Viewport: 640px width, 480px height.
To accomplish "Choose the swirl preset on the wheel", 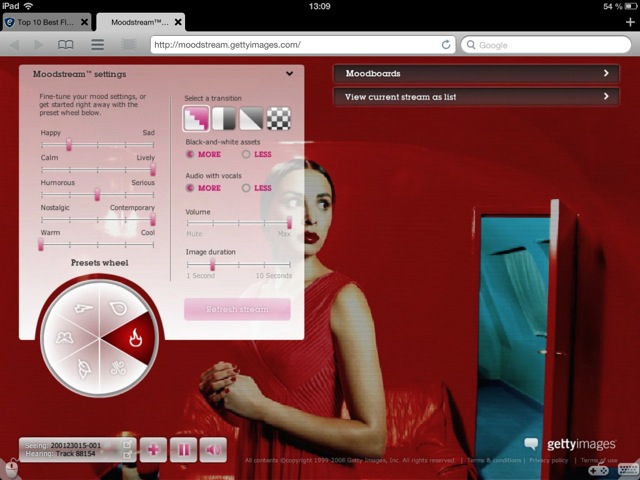I will [x=118, y=369].
